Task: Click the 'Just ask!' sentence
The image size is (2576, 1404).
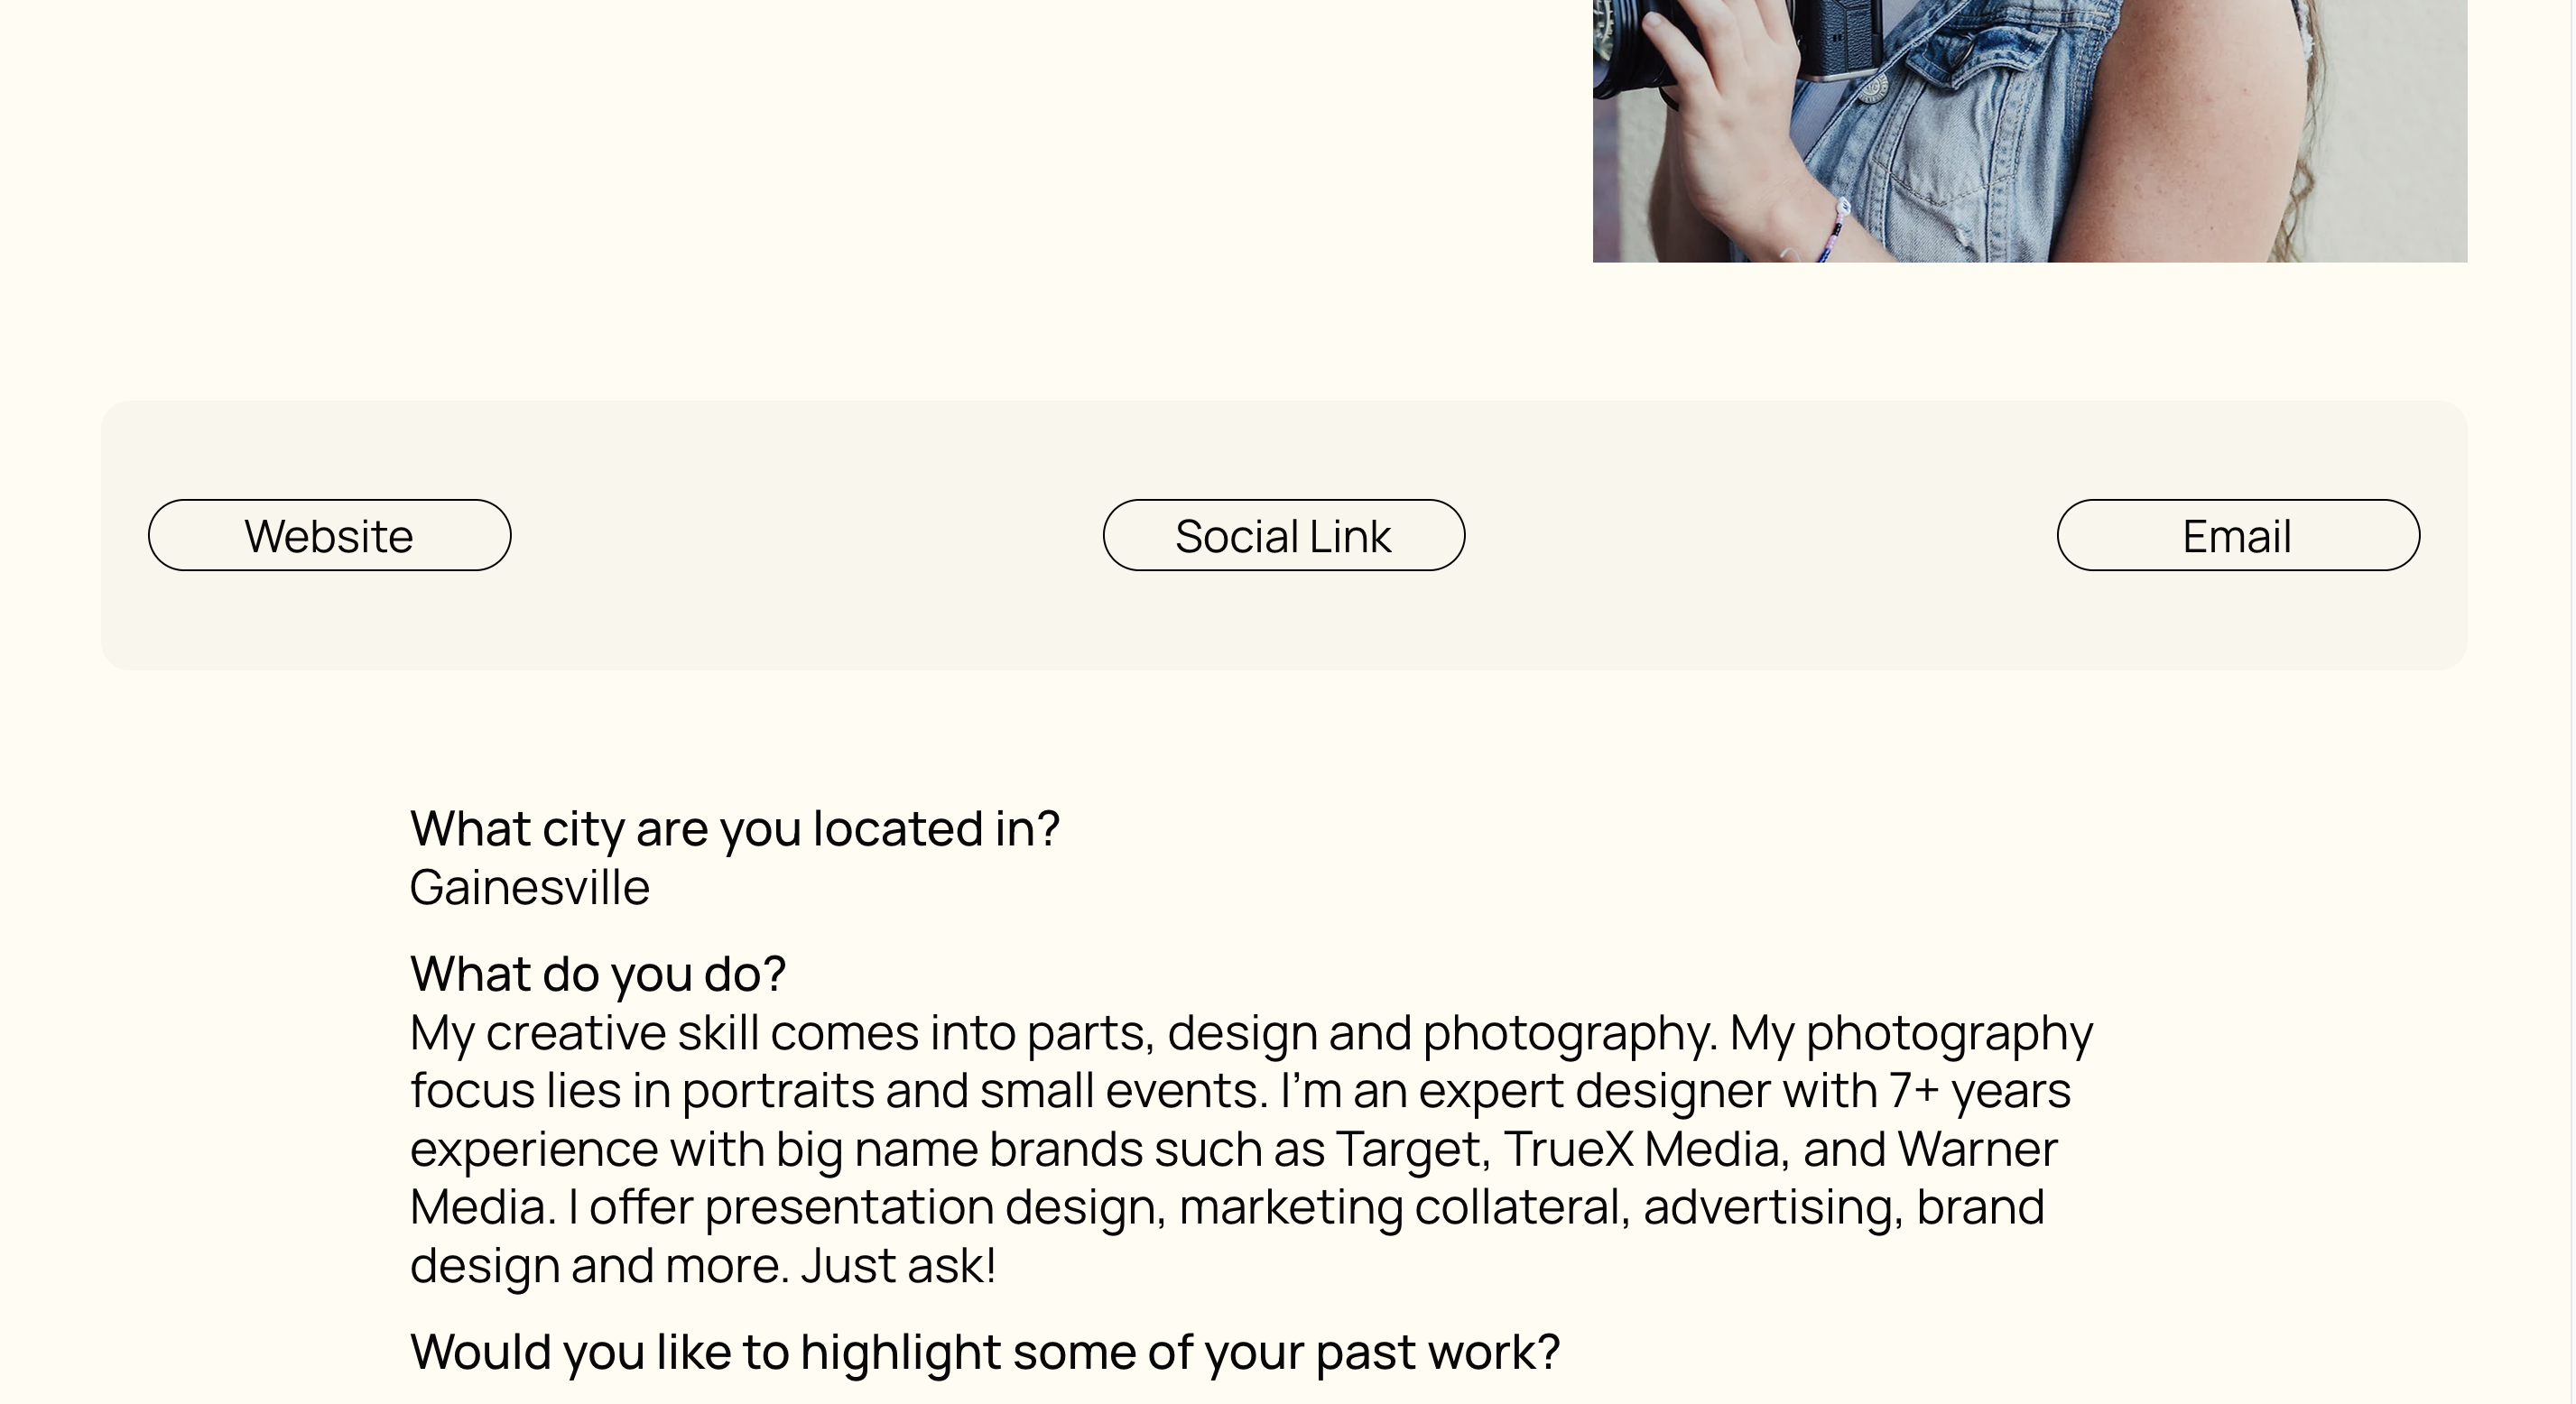Action: (898, 1266)
